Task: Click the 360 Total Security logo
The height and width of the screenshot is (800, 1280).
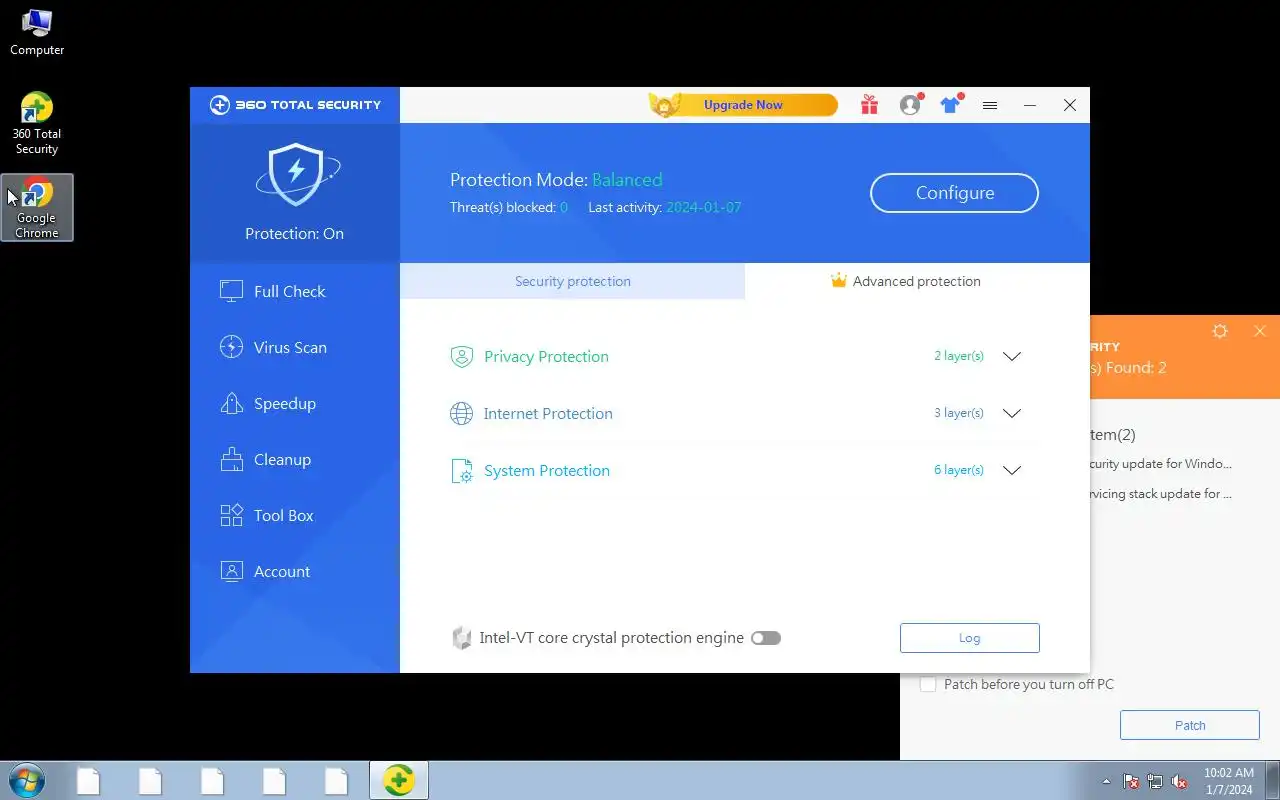Action: tap(295, 105)
